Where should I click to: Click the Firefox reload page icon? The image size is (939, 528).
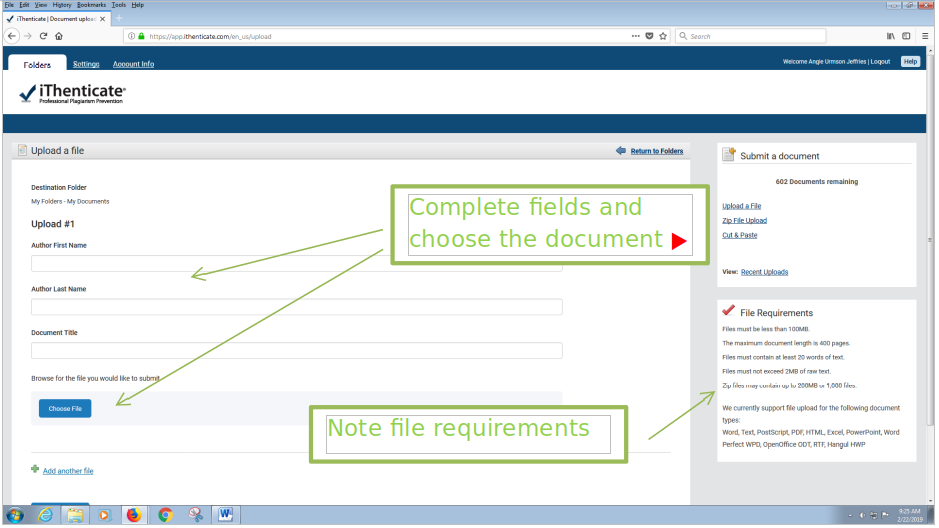pyautogui.click(x=43, y=36)
